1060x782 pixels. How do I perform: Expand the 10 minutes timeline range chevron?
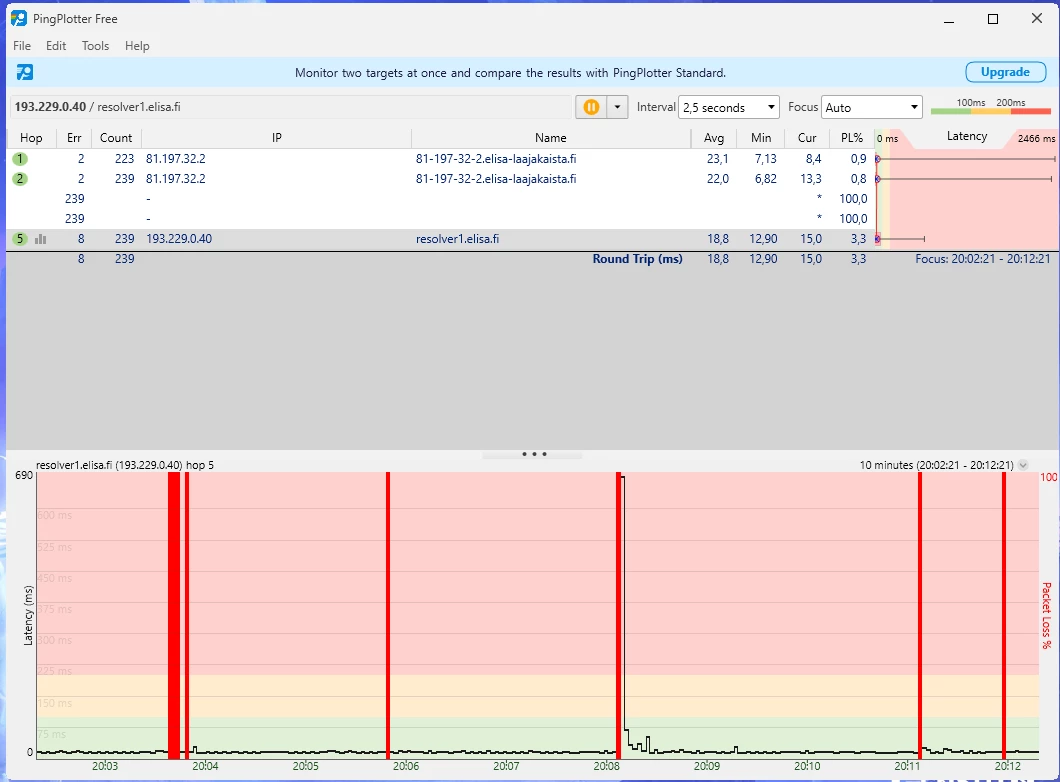click(x=1023, y=465)
